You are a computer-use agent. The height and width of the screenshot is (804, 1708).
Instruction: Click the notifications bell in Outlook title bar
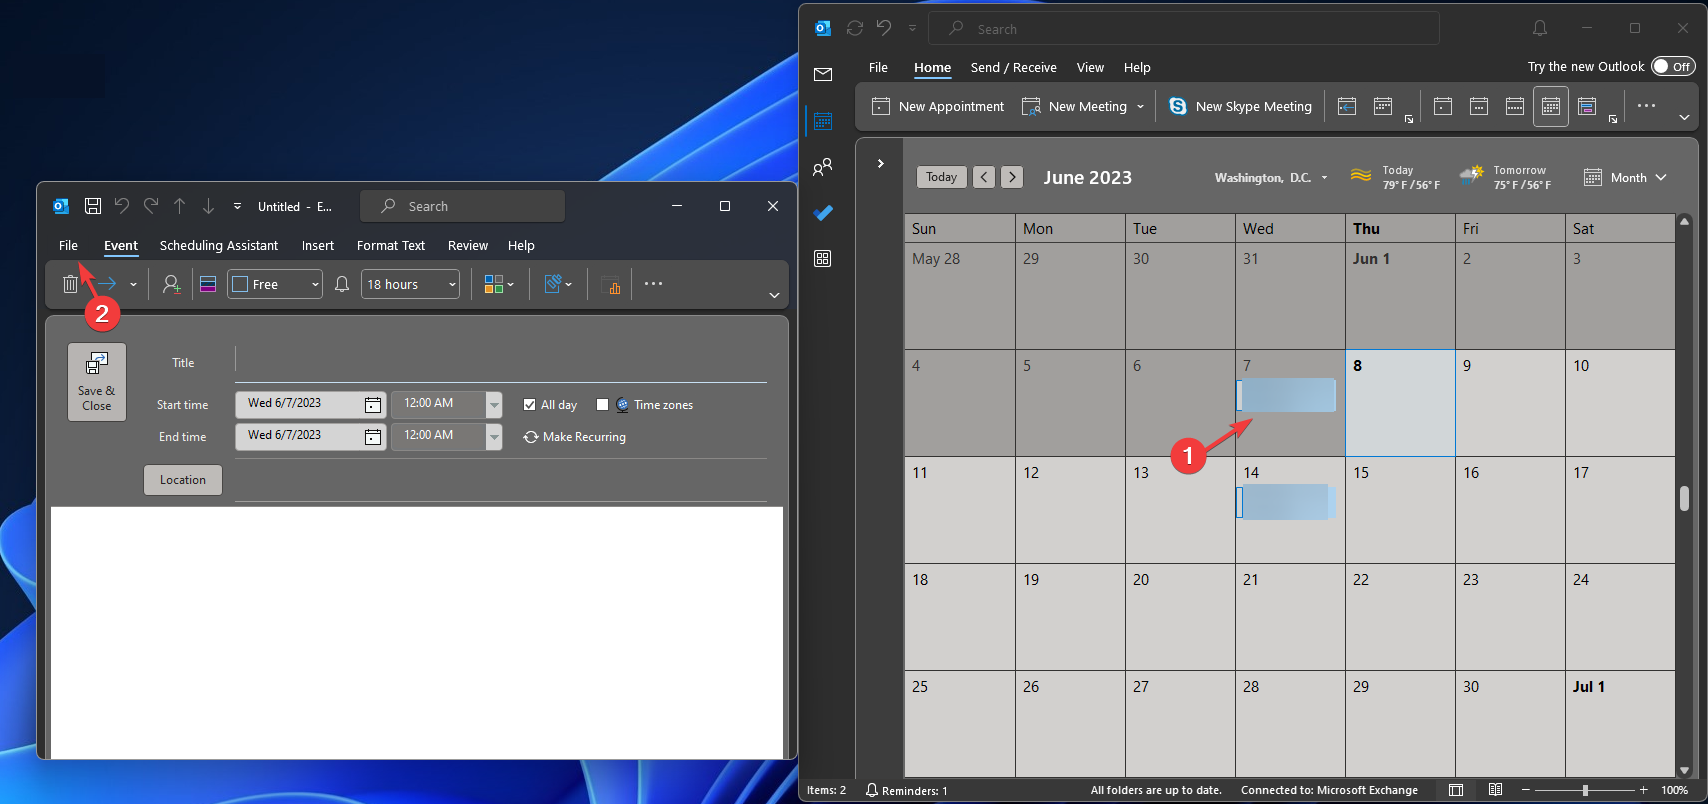tap(1540, 28)
